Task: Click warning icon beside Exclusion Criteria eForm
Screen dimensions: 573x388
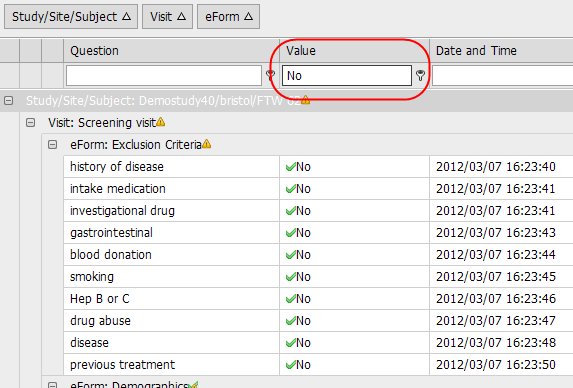Action: click(207, 144)
